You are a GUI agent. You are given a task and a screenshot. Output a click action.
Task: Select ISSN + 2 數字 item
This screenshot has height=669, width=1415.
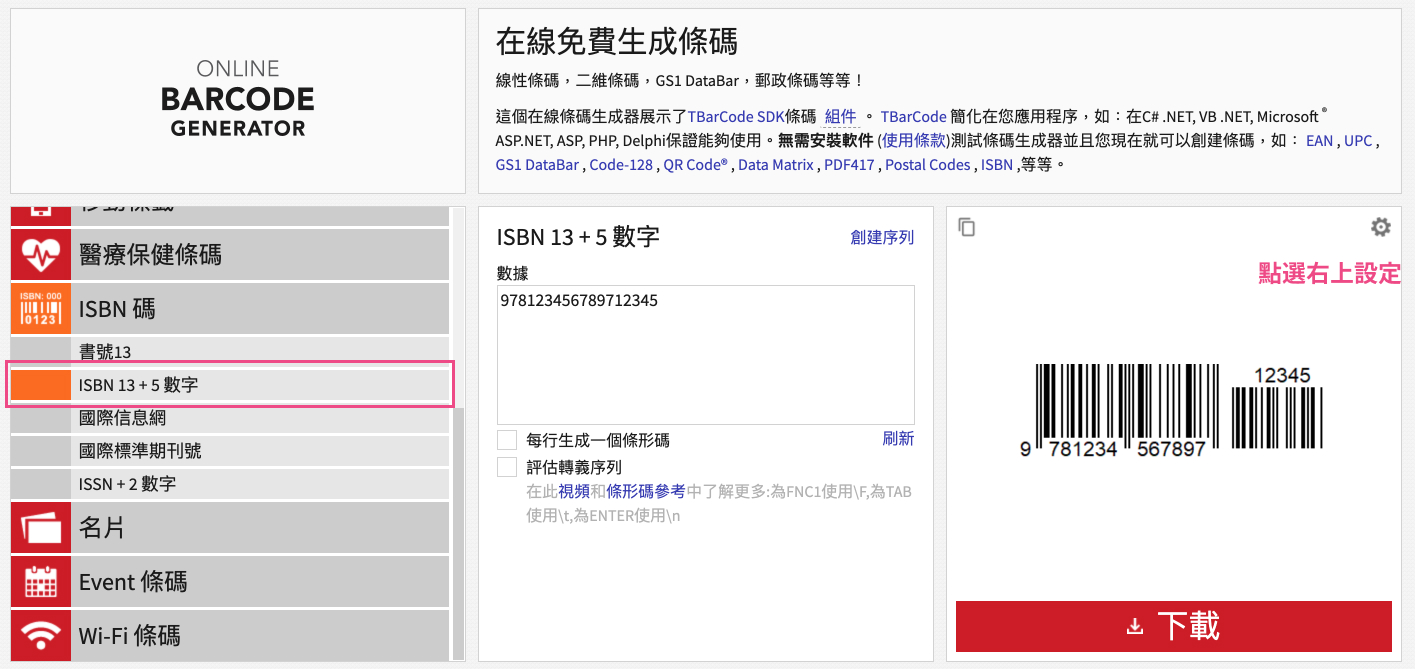tap(127, 483)
